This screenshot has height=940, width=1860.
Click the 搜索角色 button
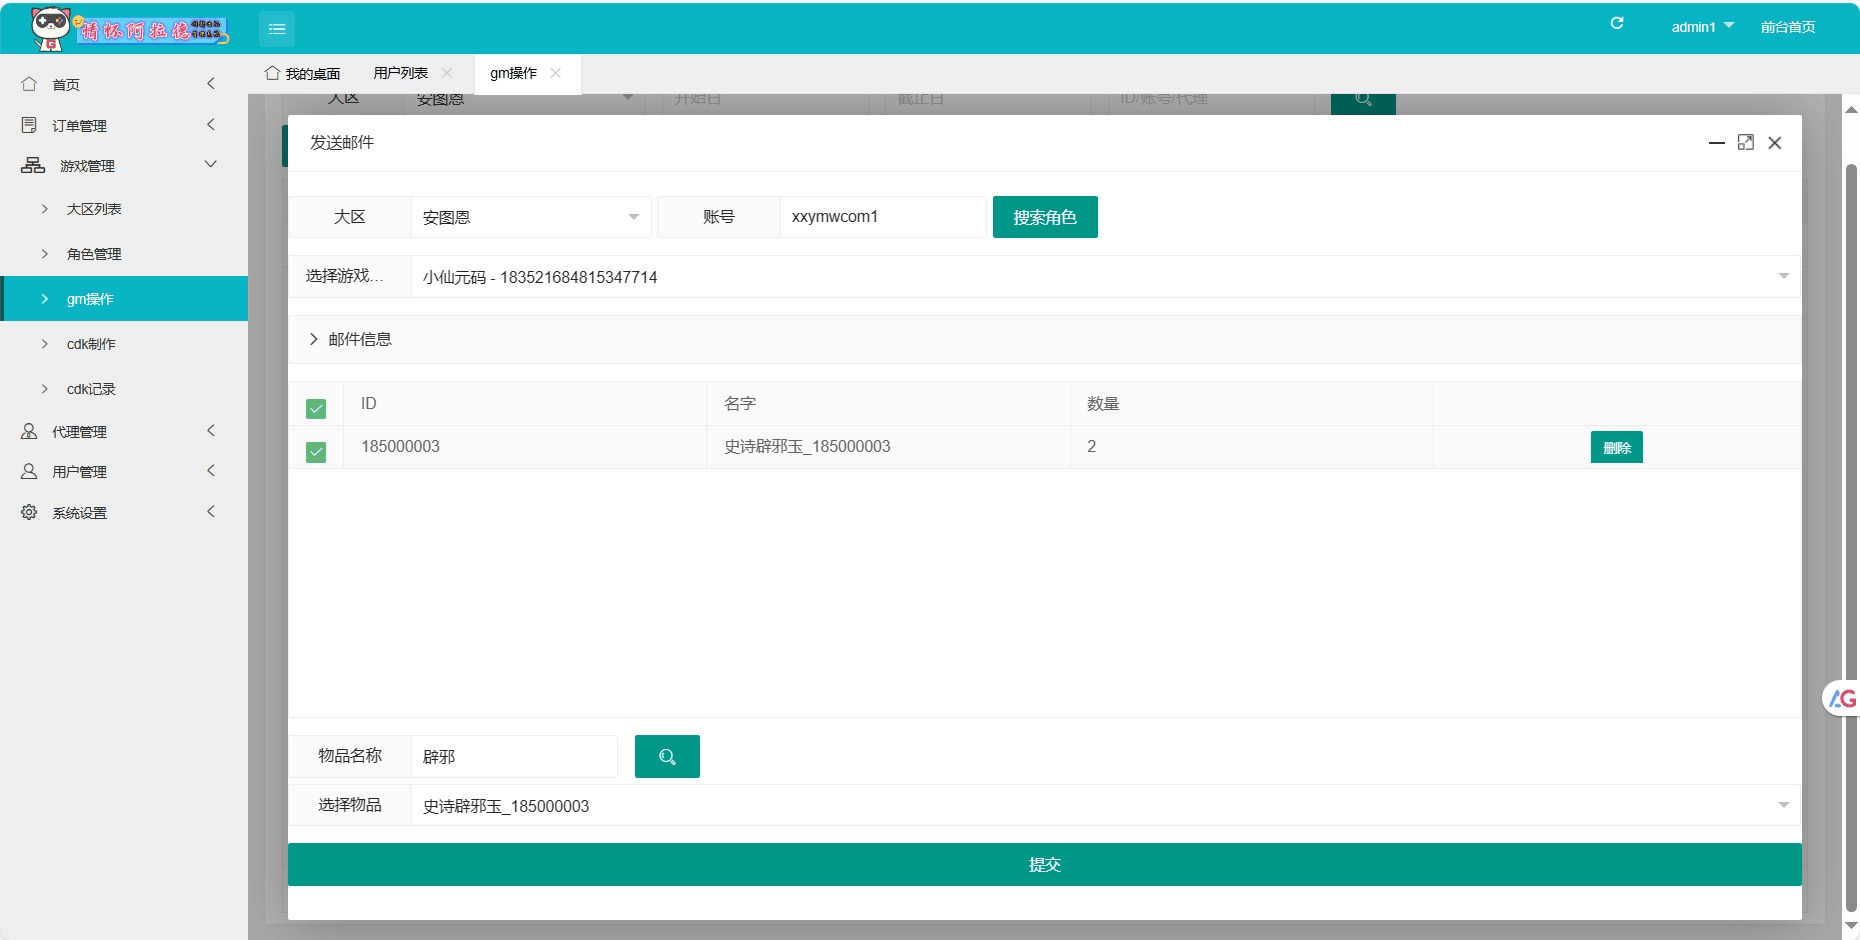(1045, 217)
